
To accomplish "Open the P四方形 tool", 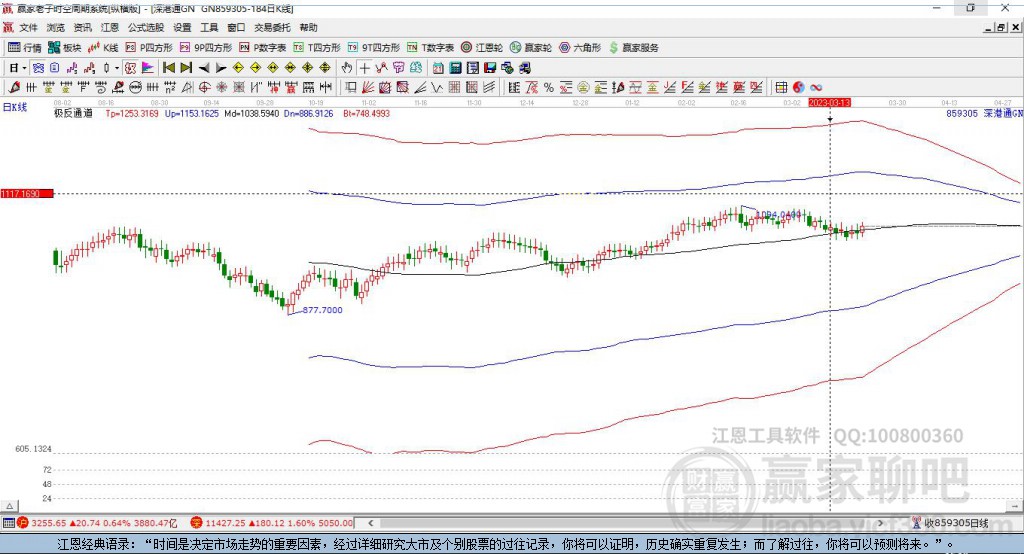I will pos(149,48).
